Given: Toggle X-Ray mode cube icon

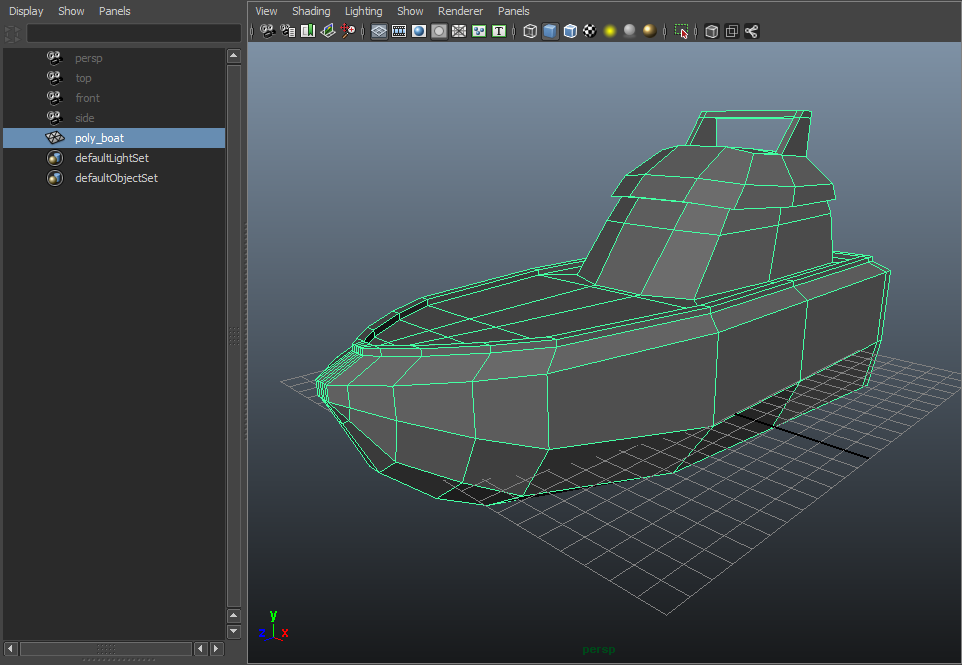Looking at the screenshot, I should pyautogui.click(x=712, y=31).
